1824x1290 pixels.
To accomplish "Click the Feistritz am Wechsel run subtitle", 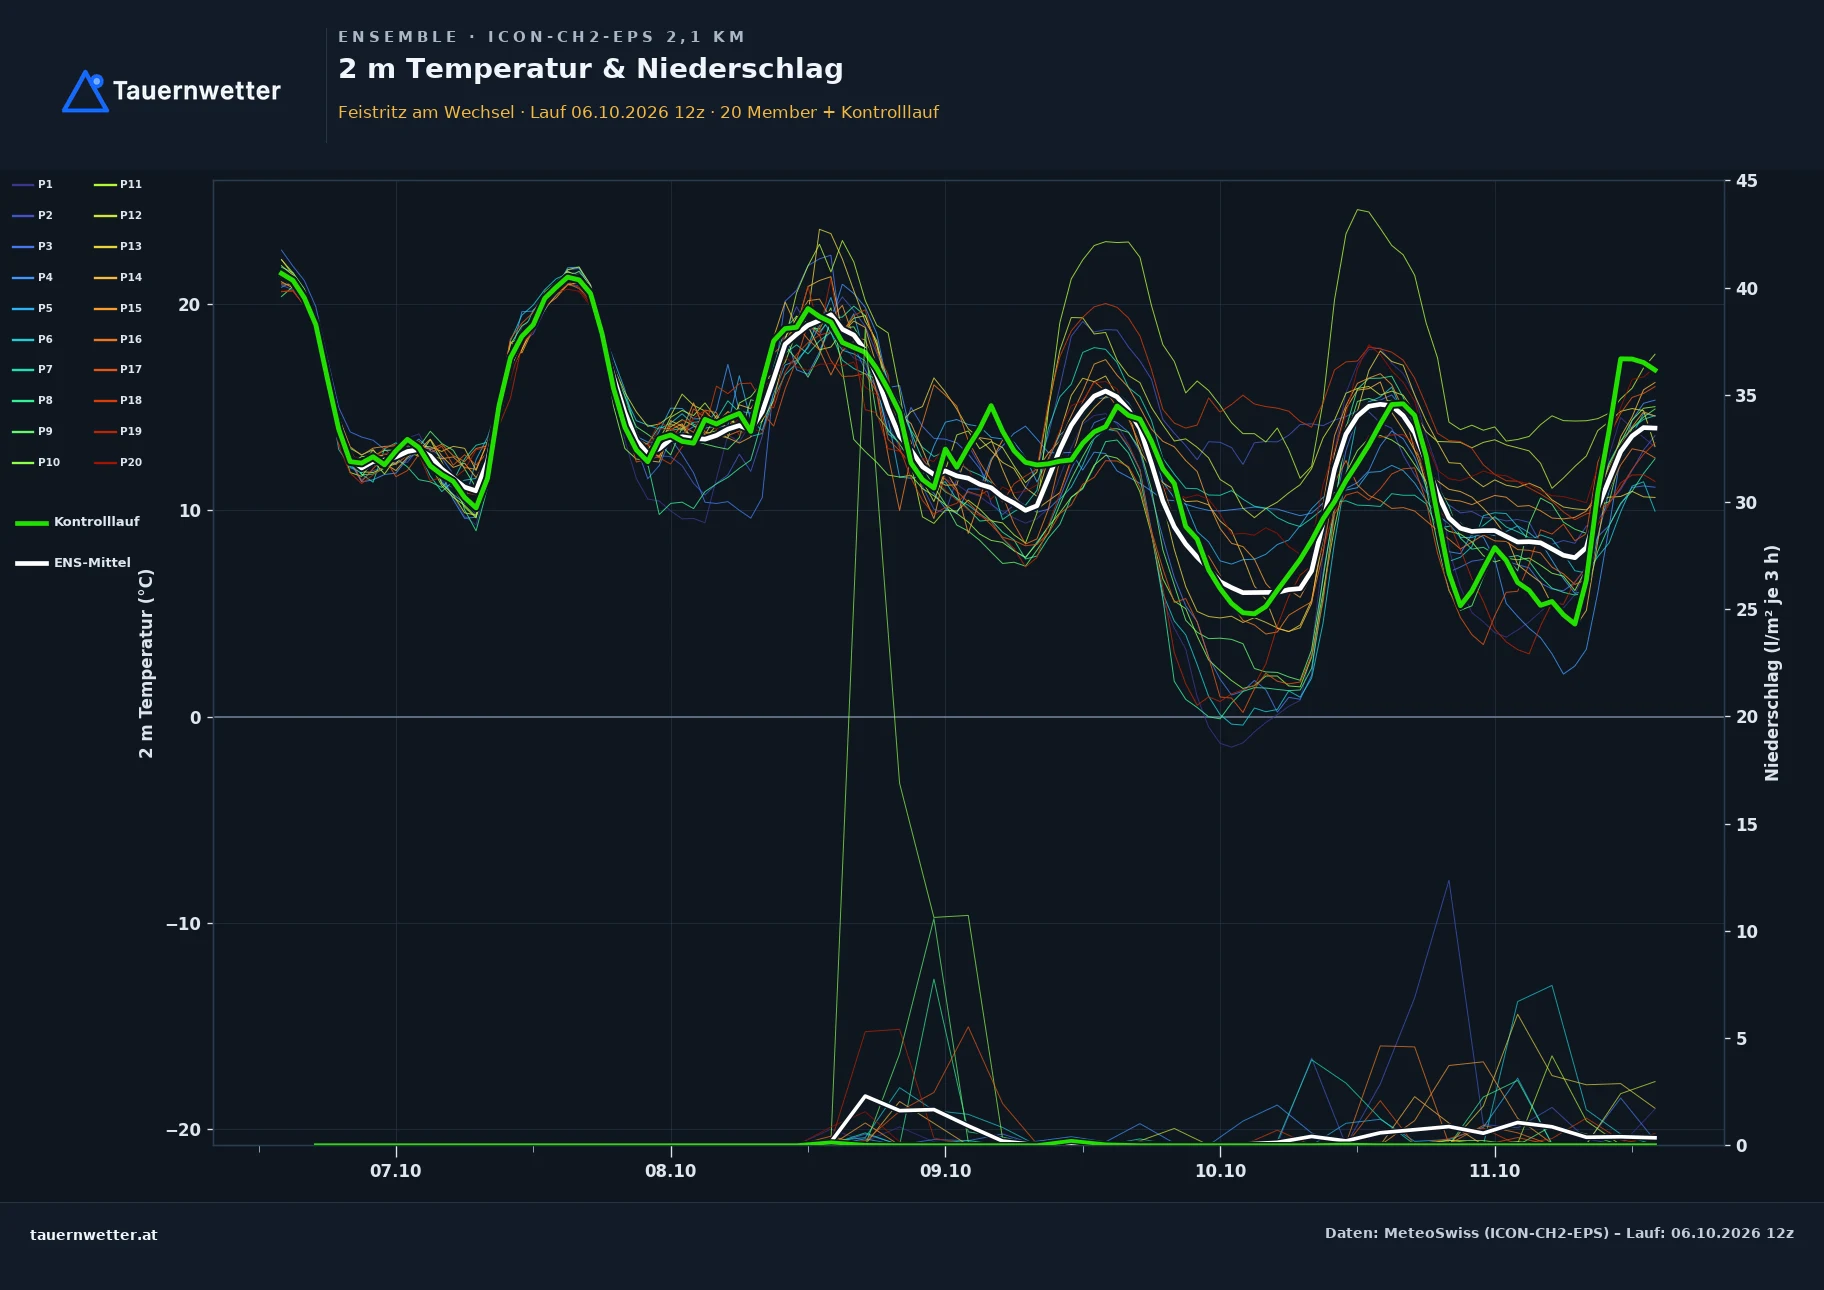I will tap(638, 112).
